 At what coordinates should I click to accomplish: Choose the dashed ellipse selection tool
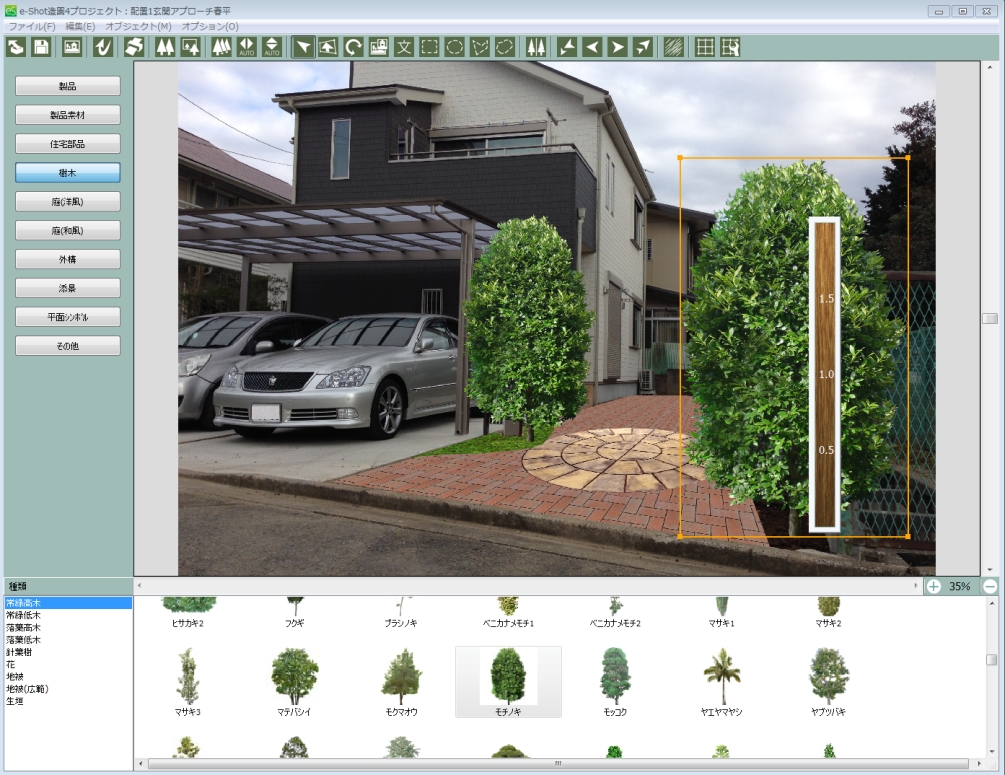(x=454, y=47)
